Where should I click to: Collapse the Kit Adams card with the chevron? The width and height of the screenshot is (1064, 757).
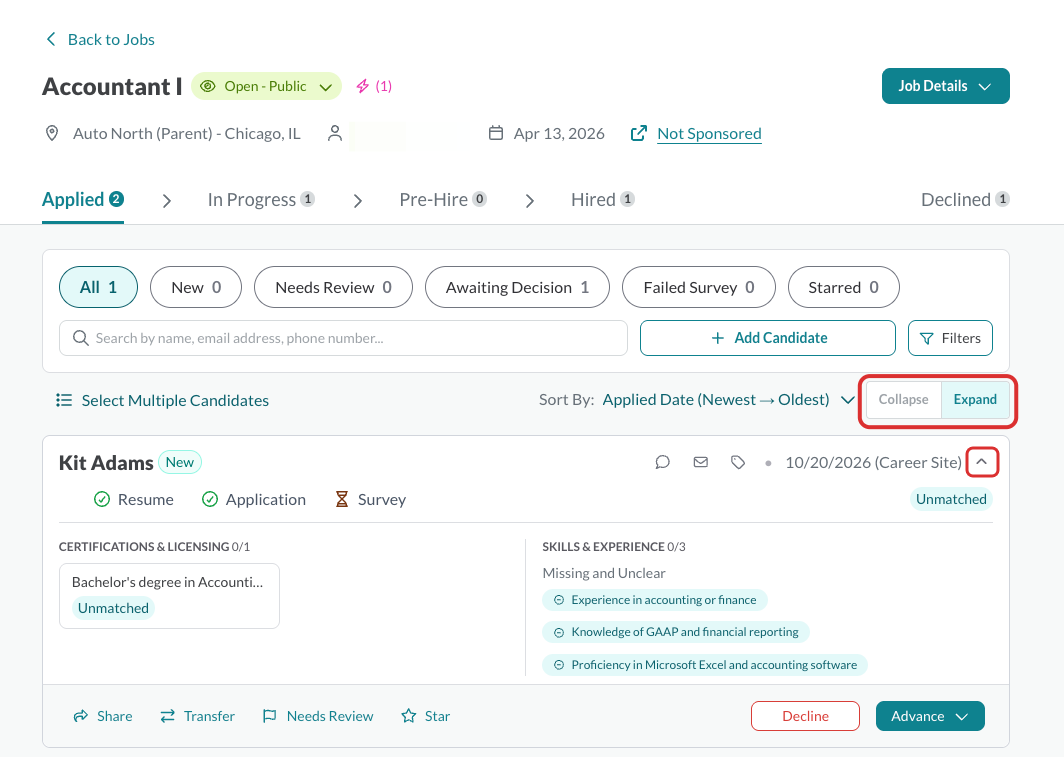(982, 462)
